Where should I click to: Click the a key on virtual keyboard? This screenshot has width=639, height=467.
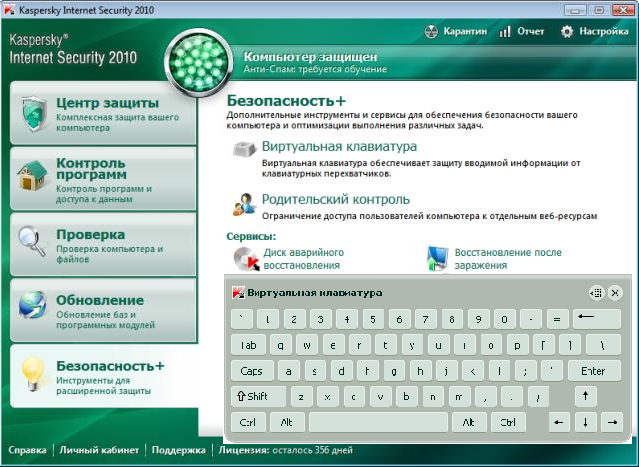289,371
